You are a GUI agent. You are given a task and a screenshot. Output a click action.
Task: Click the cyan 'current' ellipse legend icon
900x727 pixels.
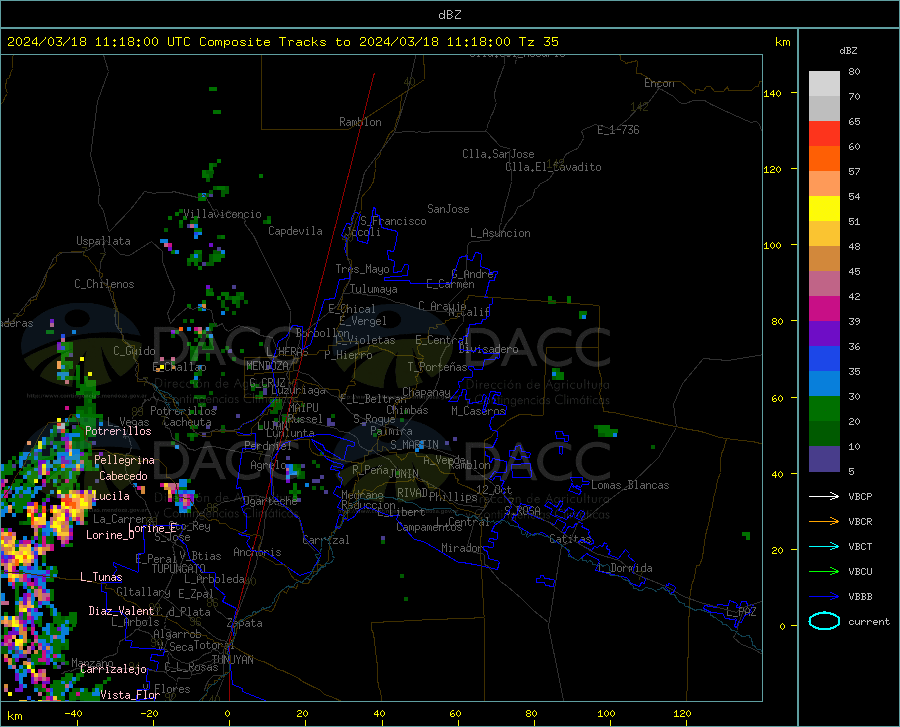(824, 621)
